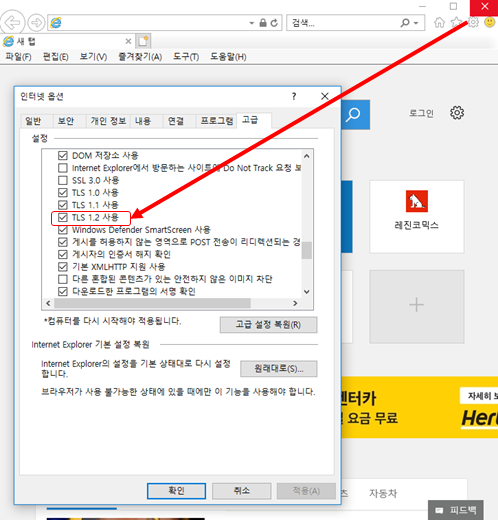
Task: Click the smiley feedback icon
Action: click(489, 22)
